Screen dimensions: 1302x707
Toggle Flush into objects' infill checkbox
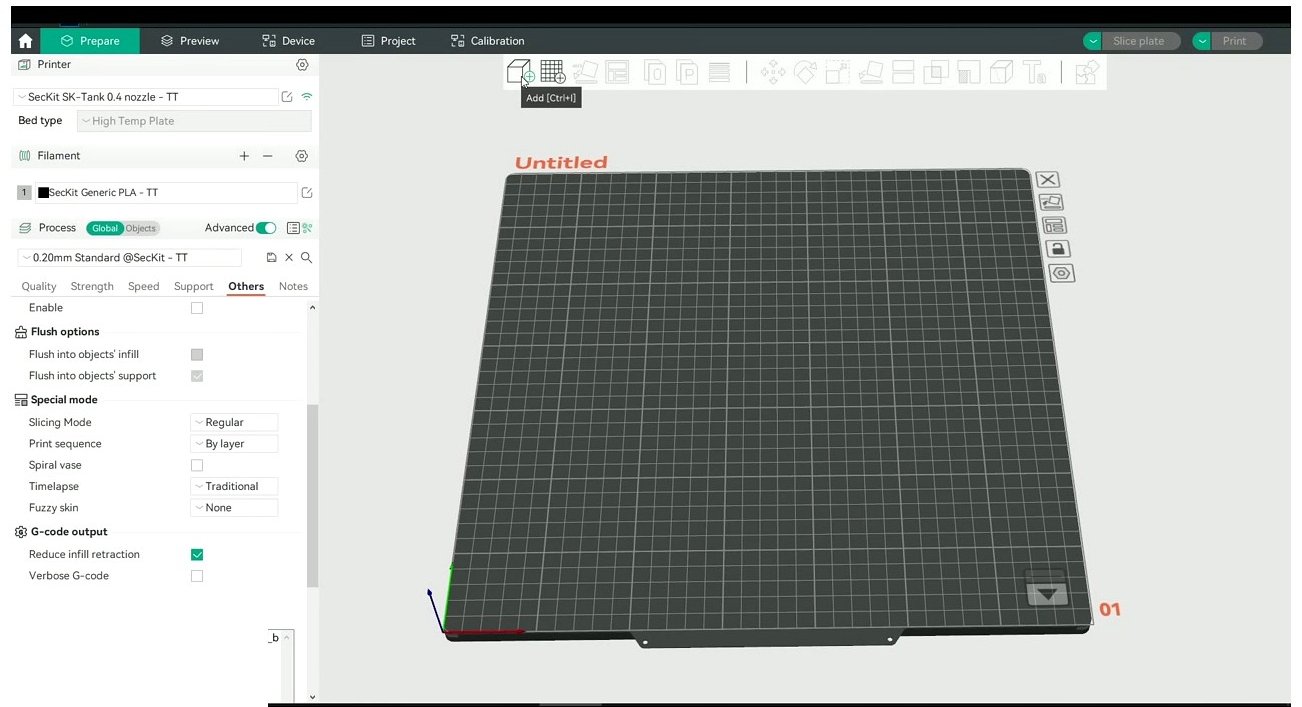point(197,354)
